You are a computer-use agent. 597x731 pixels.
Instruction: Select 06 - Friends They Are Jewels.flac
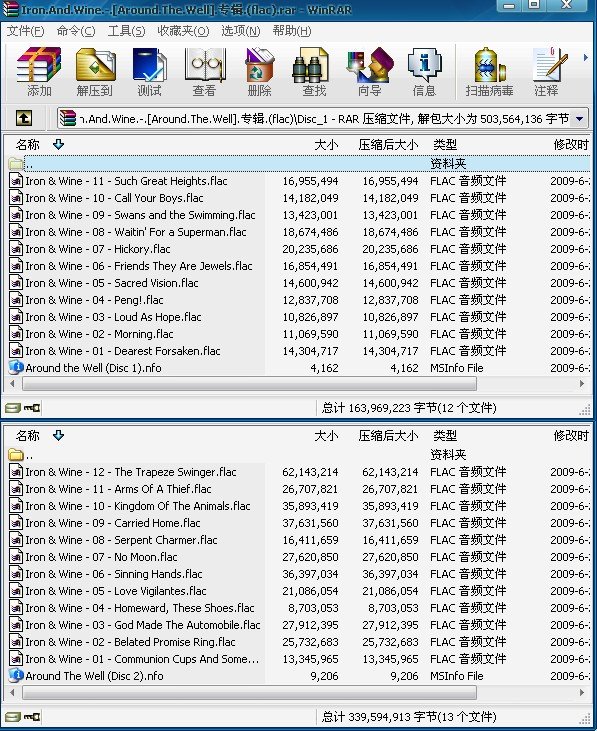139,266
